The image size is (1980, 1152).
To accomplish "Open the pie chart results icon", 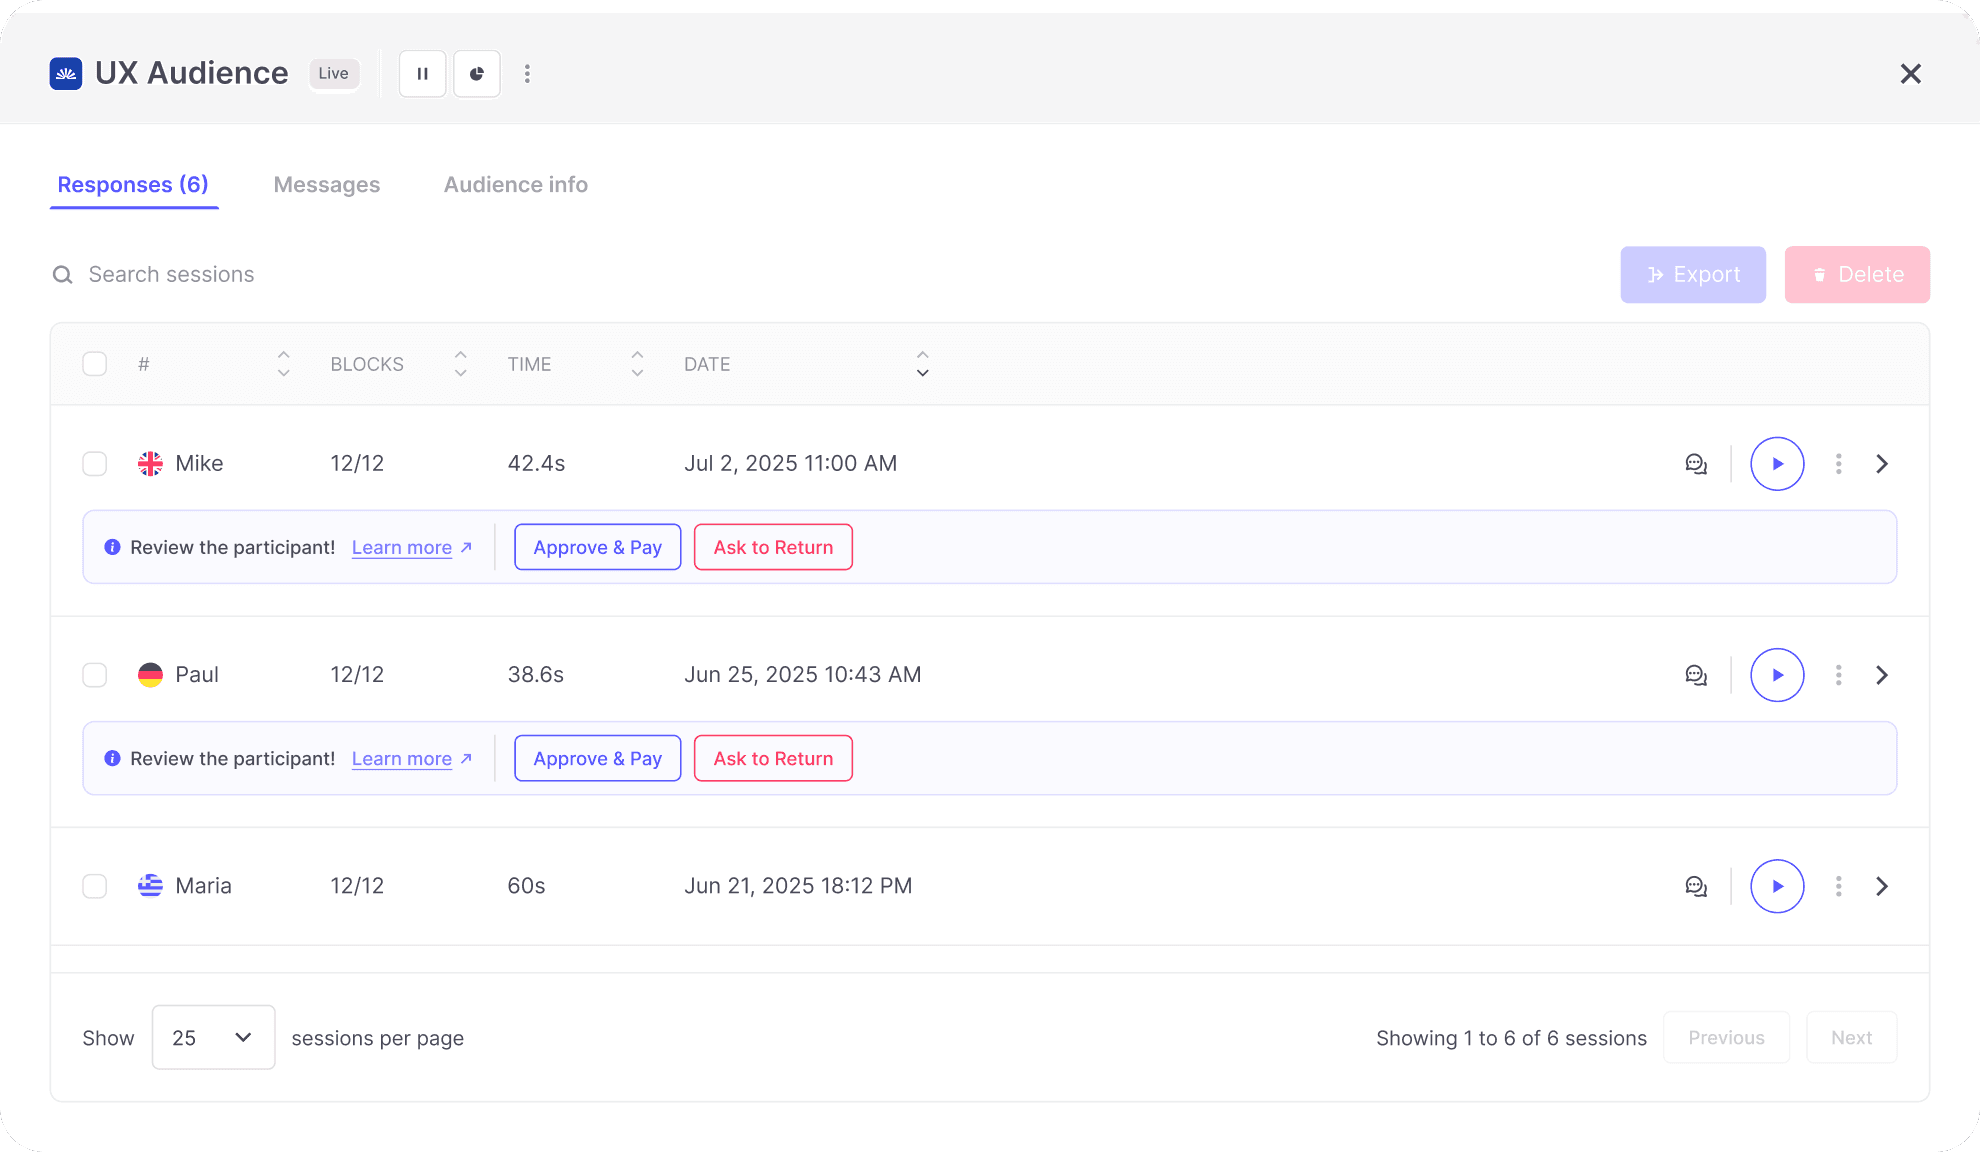I will tap(477, 74).
